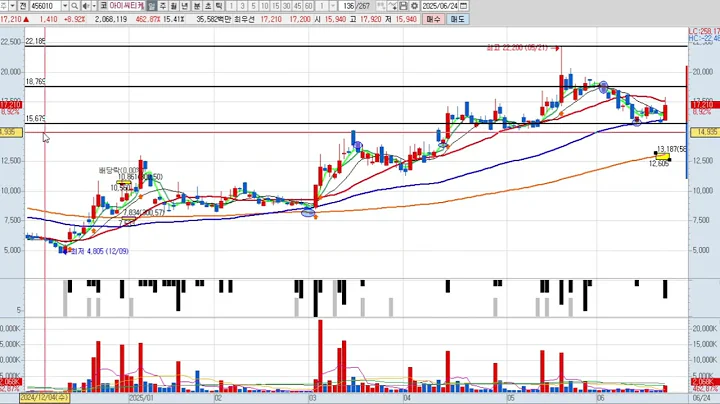Image resolution: width=720 pixels, height=404 pixels.
Task: Click the 7,834 price annotation
Action: point(143,213)
